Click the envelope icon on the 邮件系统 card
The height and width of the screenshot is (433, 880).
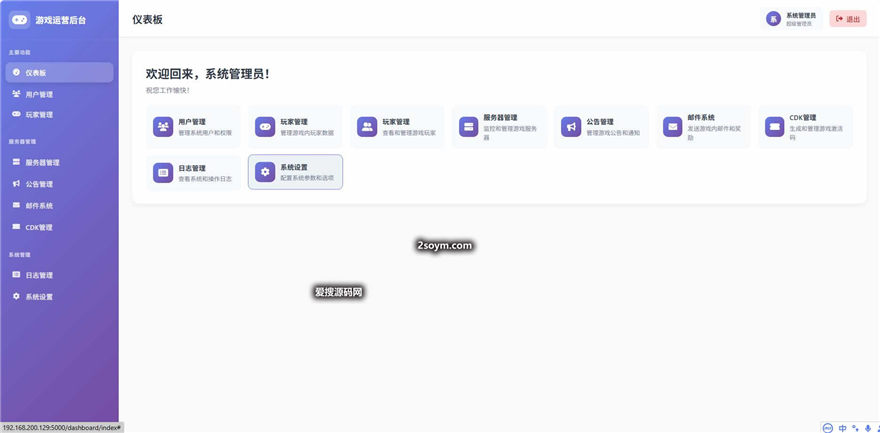[x=673, y=127]
